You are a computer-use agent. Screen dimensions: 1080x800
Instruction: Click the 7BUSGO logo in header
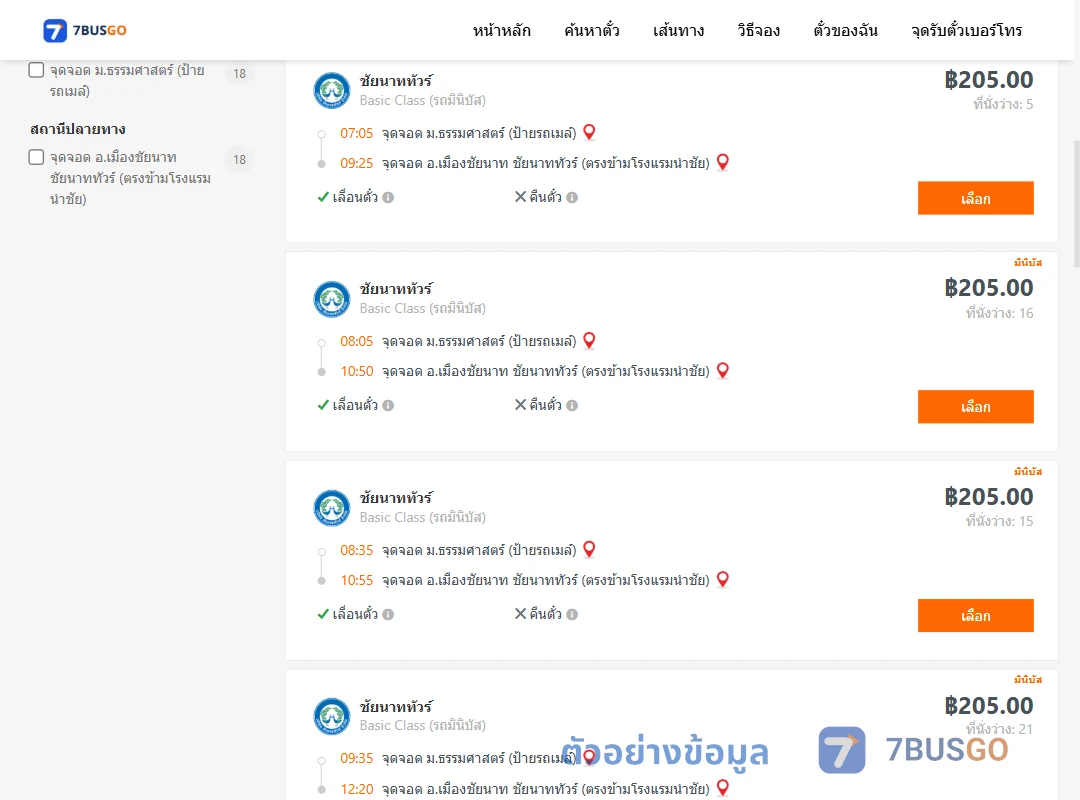(85, 30)
